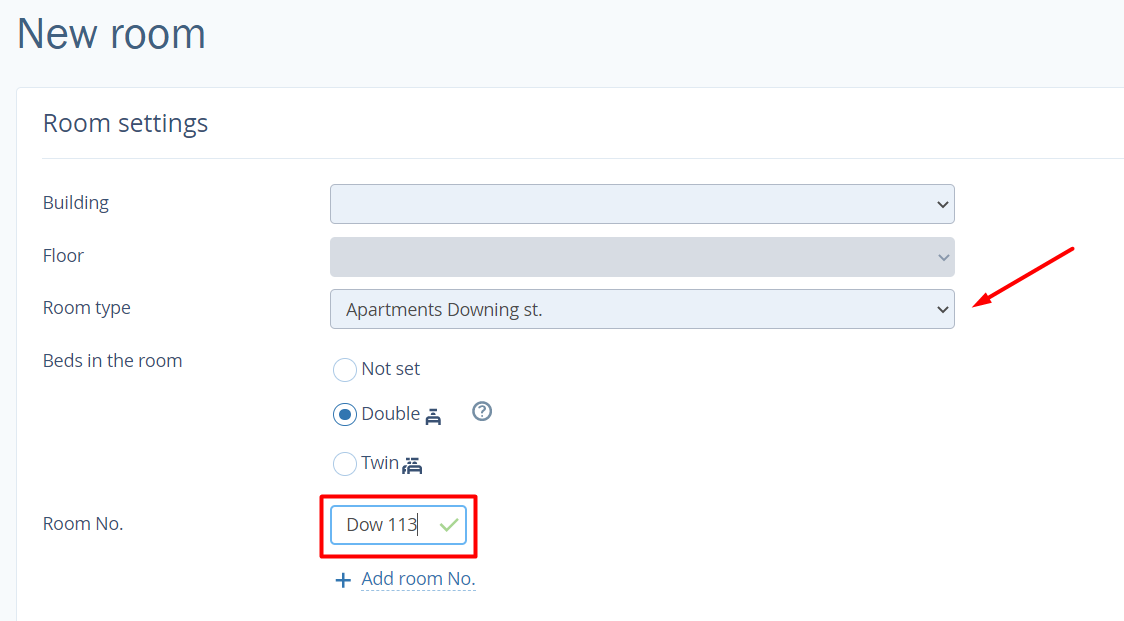Click the Floor dropdown chevron arrow
1124x621 pixels.
(x=943, y=257)
